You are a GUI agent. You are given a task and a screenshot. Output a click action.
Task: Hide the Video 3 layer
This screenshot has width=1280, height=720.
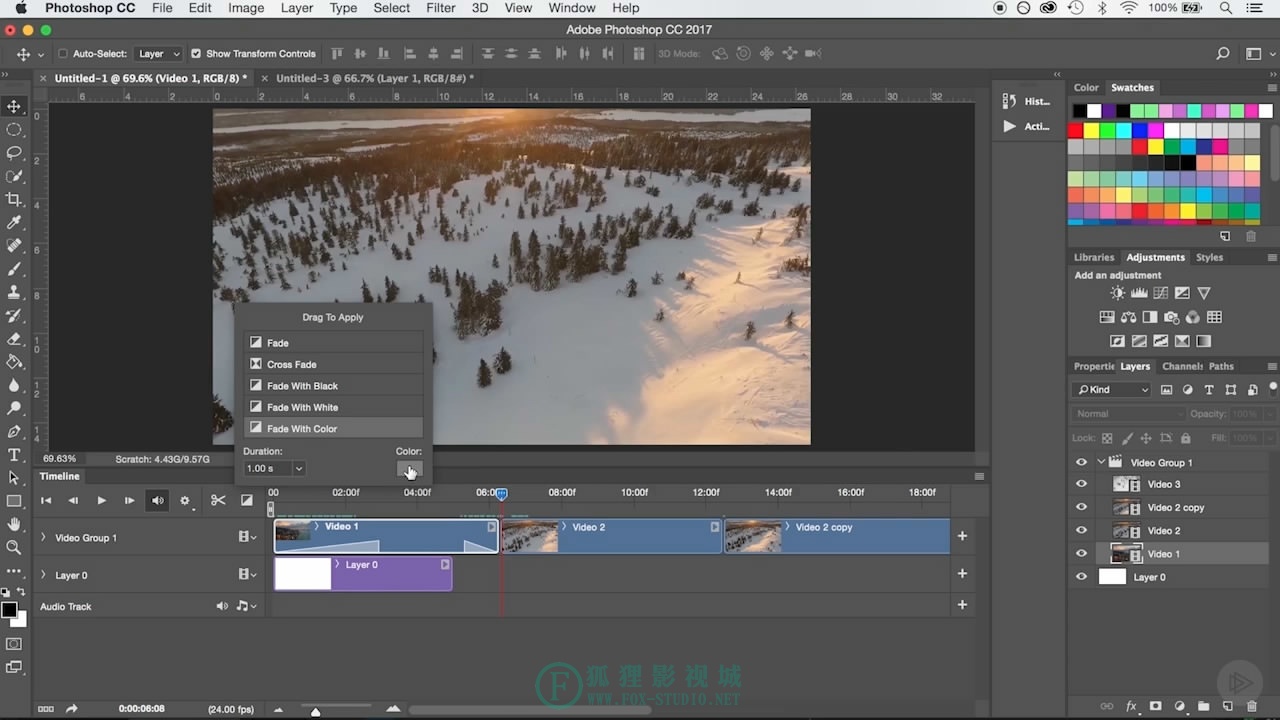1081,484
